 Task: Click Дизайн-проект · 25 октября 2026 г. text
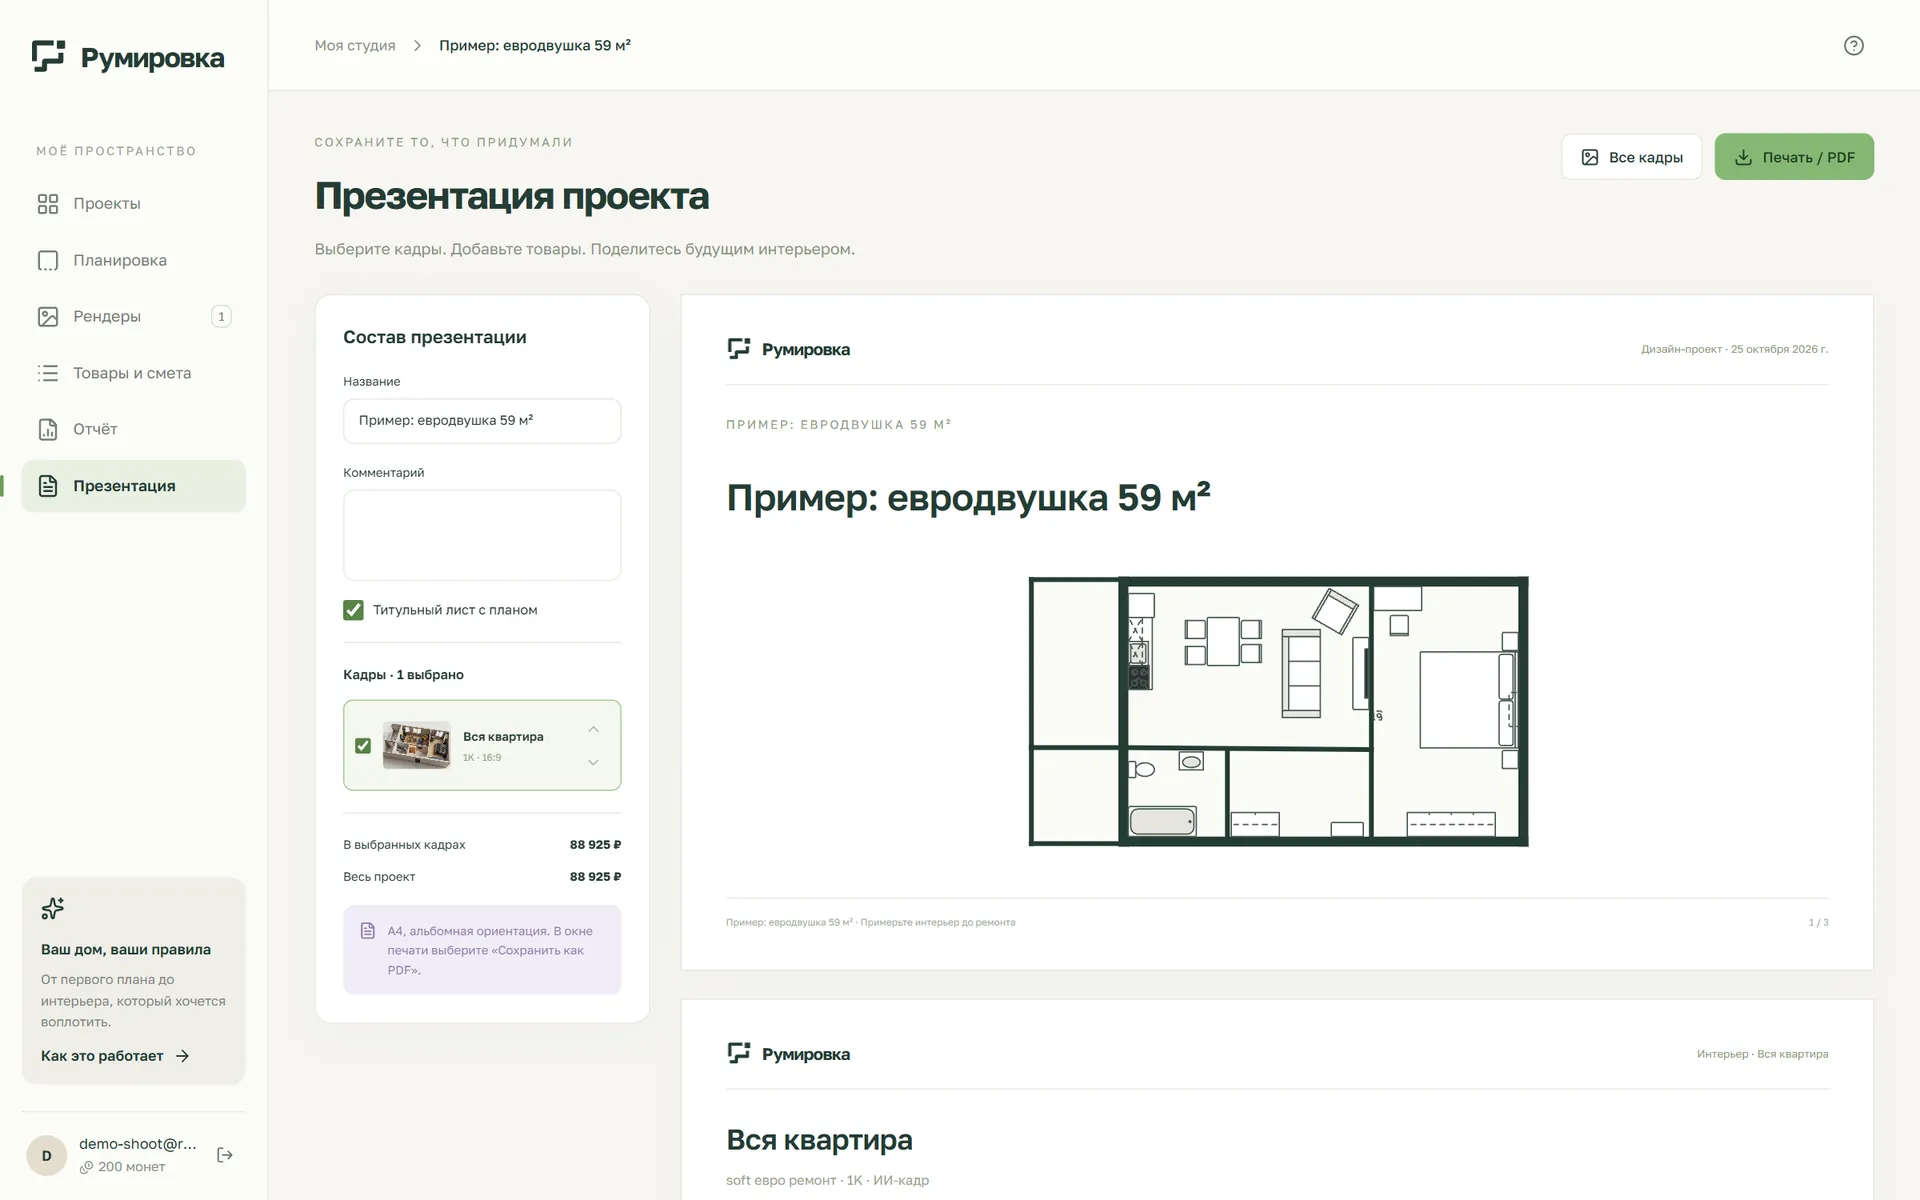coord(1734,349)
